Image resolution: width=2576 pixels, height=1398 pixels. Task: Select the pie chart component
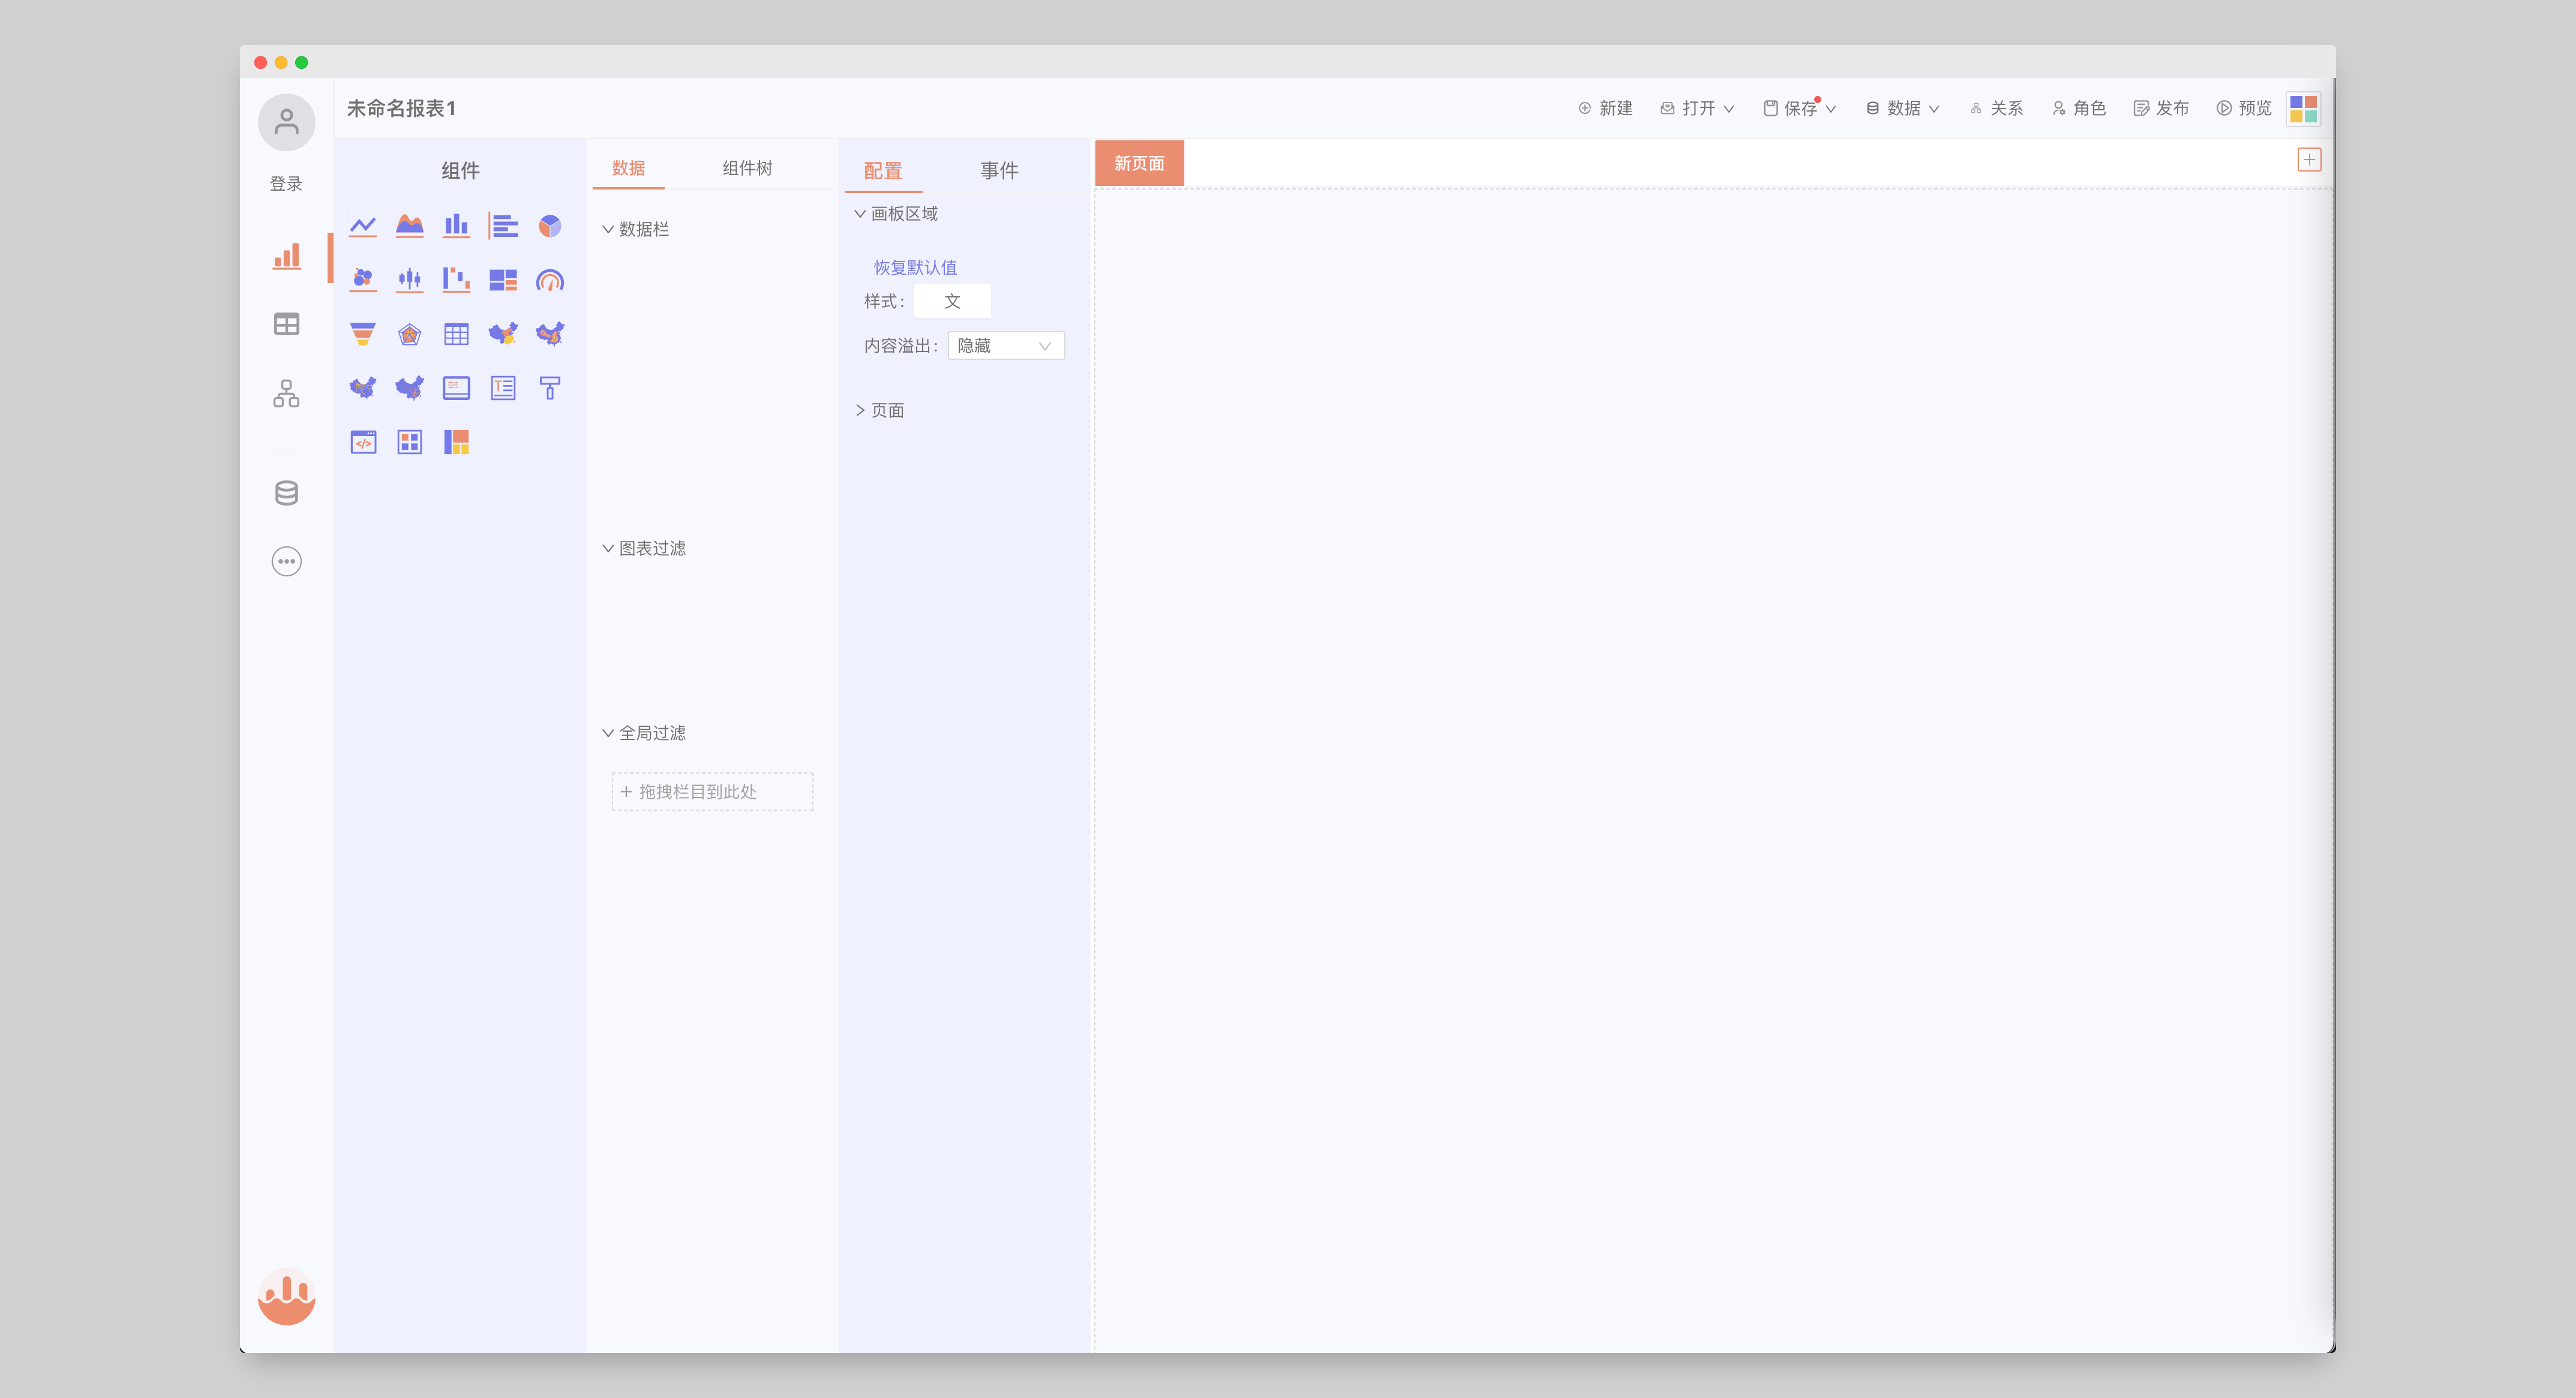point(550,226)
